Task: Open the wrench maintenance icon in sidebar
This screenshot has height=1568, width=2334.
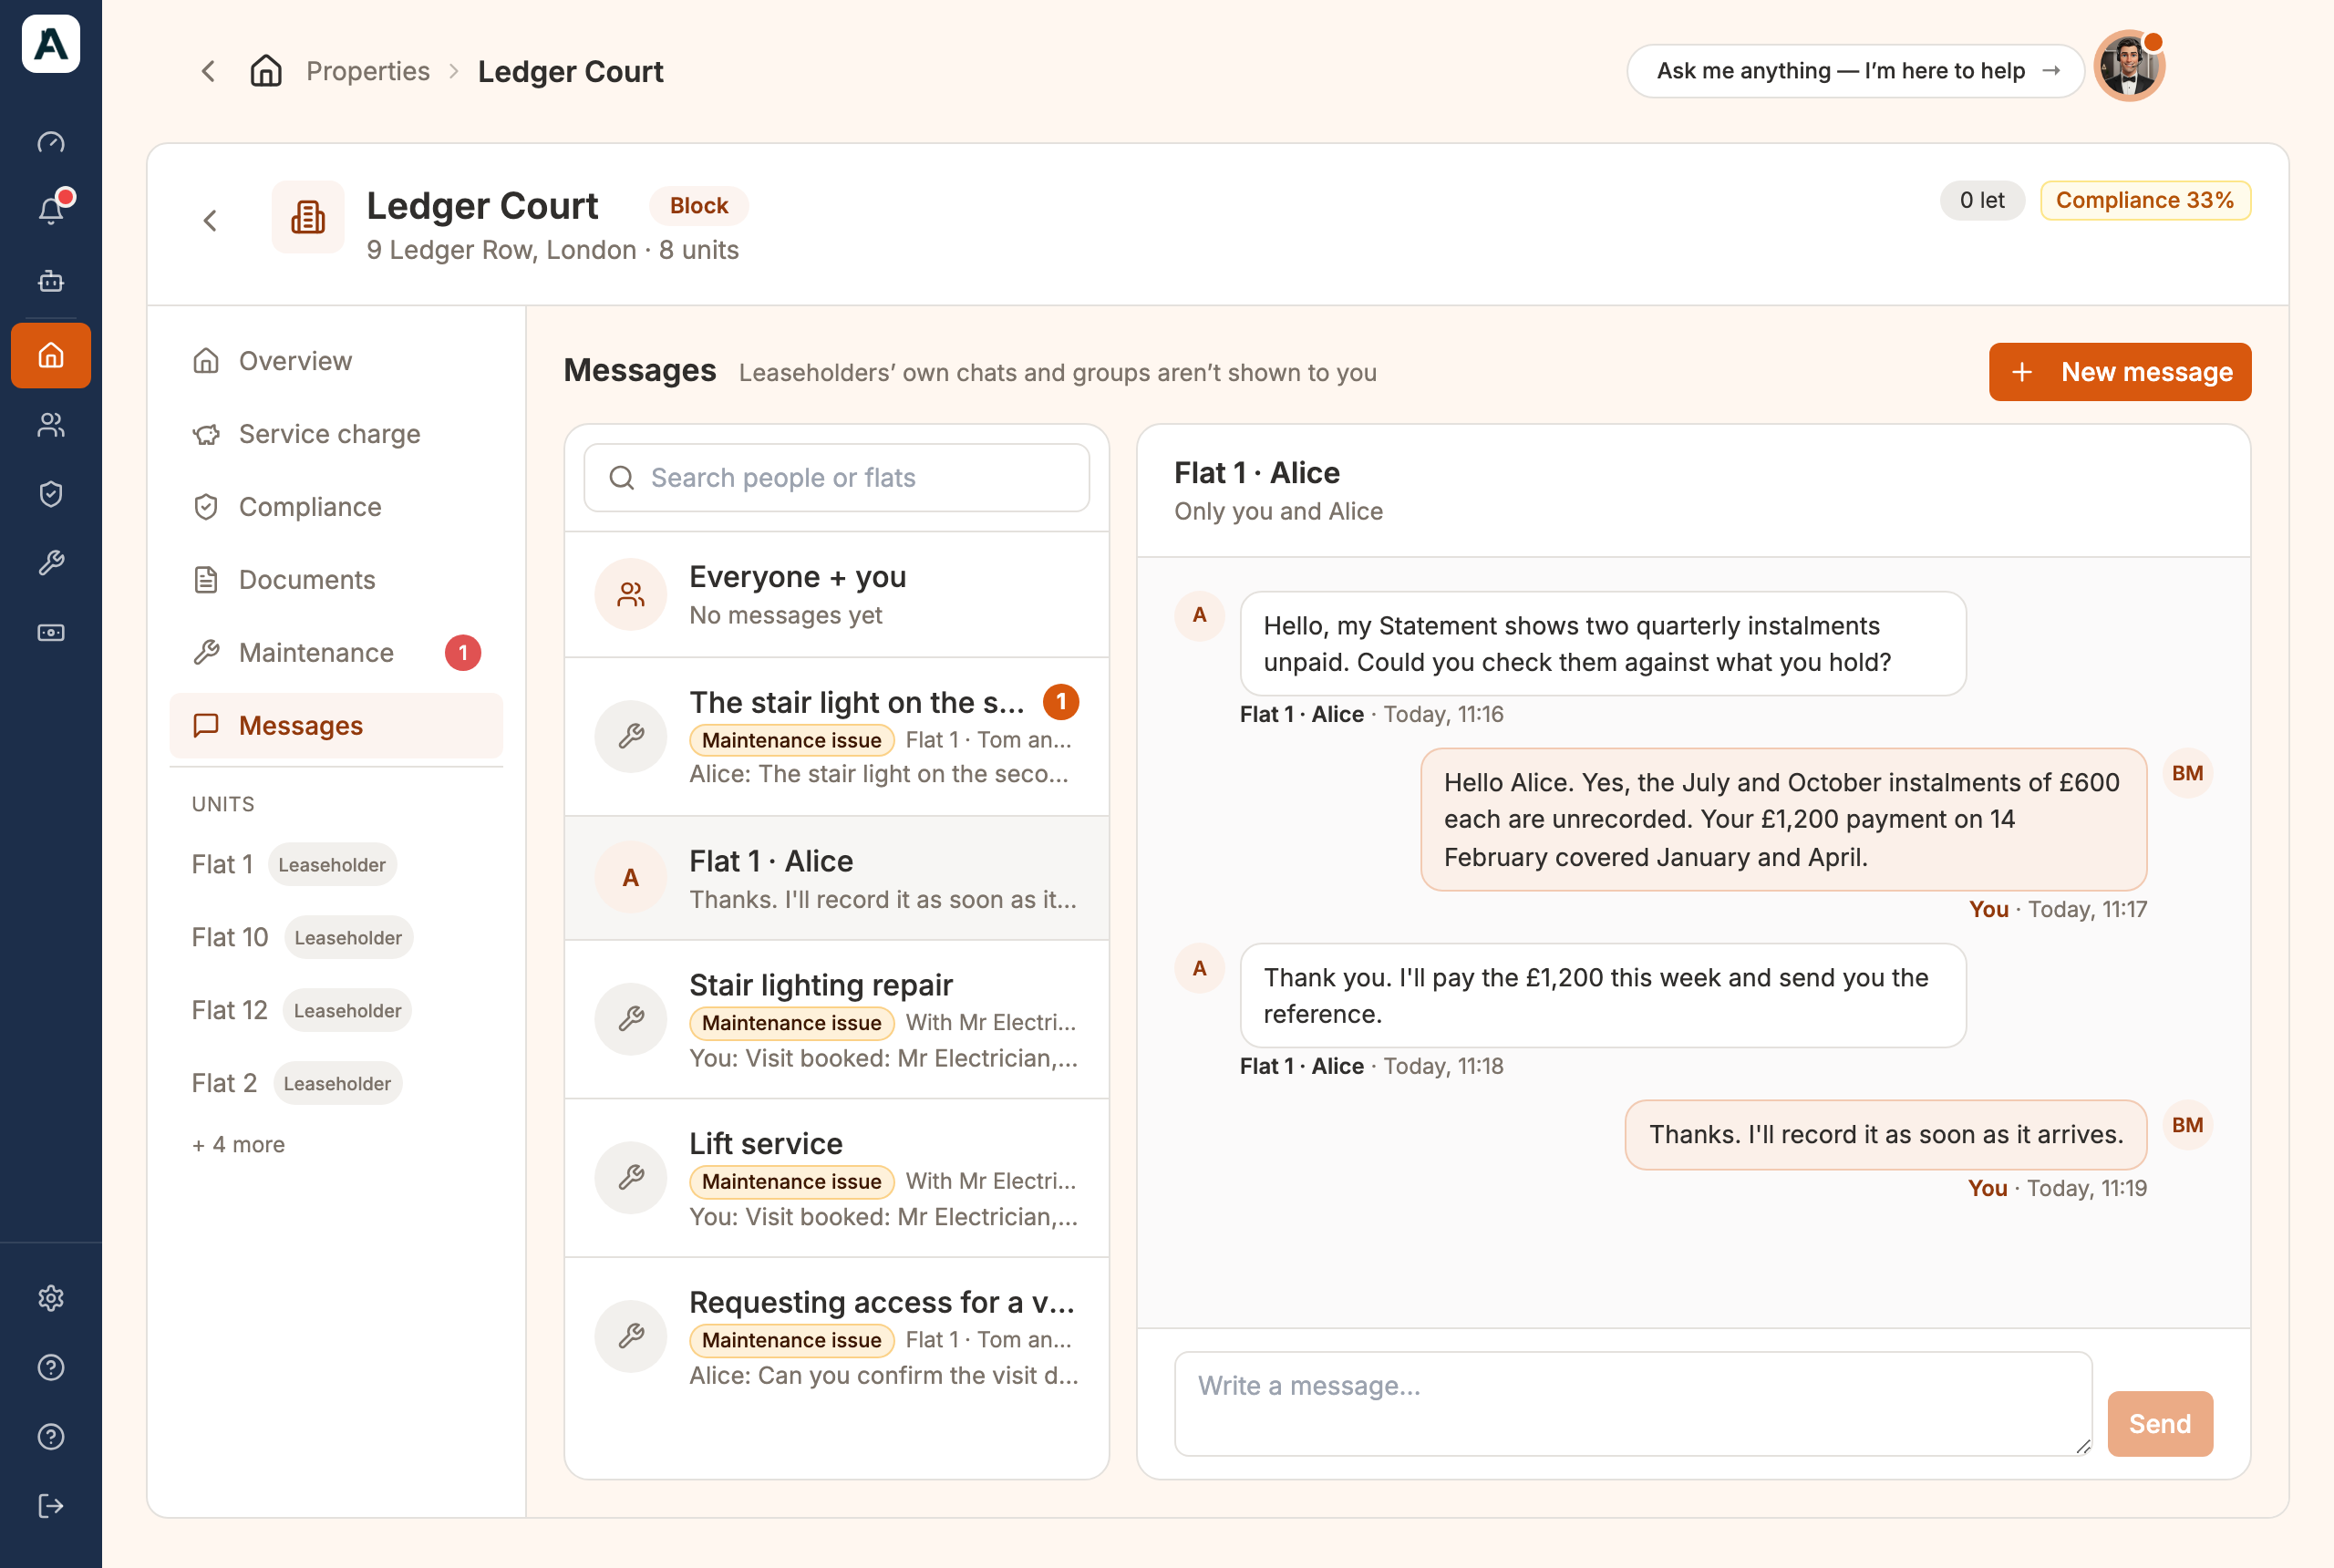Action: coord(51,563)
